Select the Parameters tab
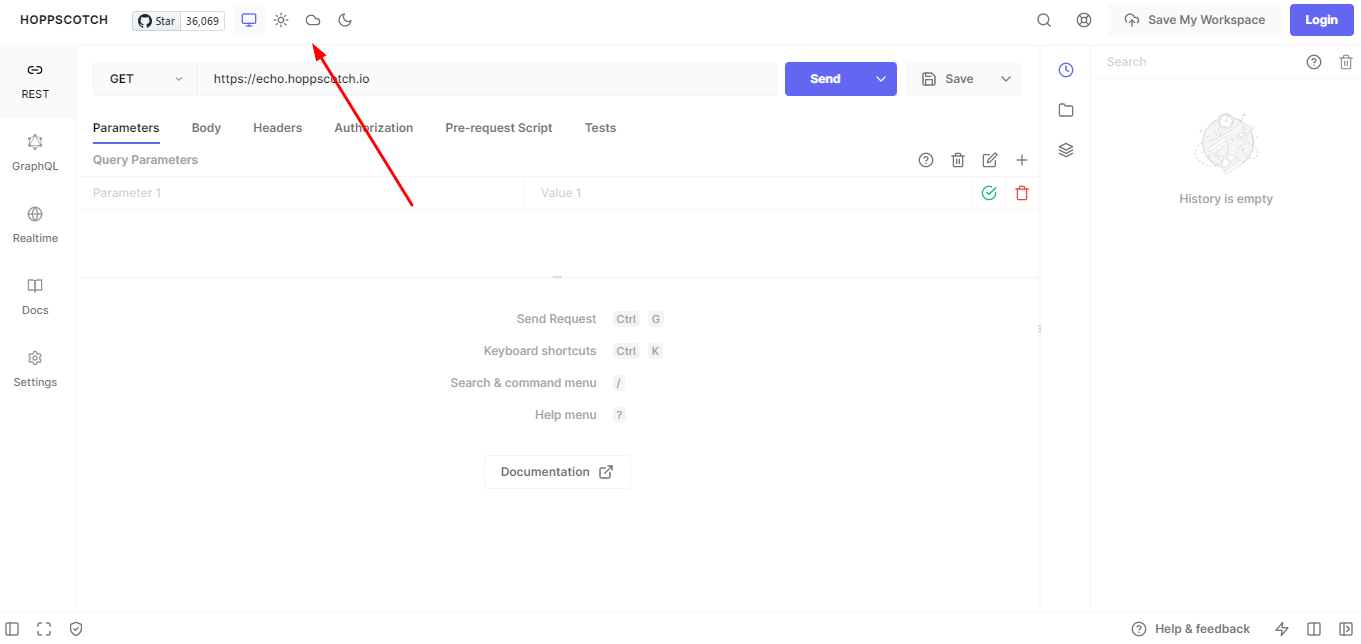Image resolution: width=1361 pixels, height=644 pixels. point(126,128)
